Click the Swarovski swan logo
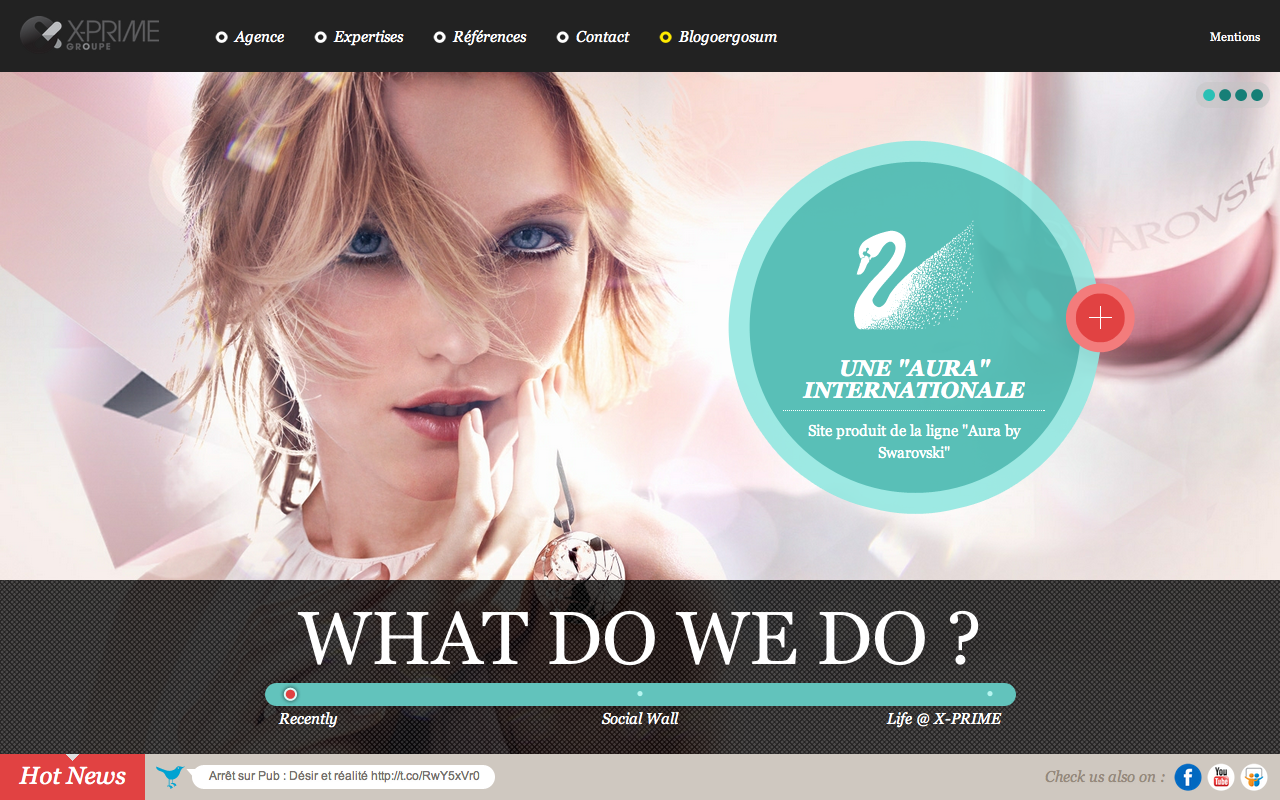 pyautogui.click(x=913, y=277)
